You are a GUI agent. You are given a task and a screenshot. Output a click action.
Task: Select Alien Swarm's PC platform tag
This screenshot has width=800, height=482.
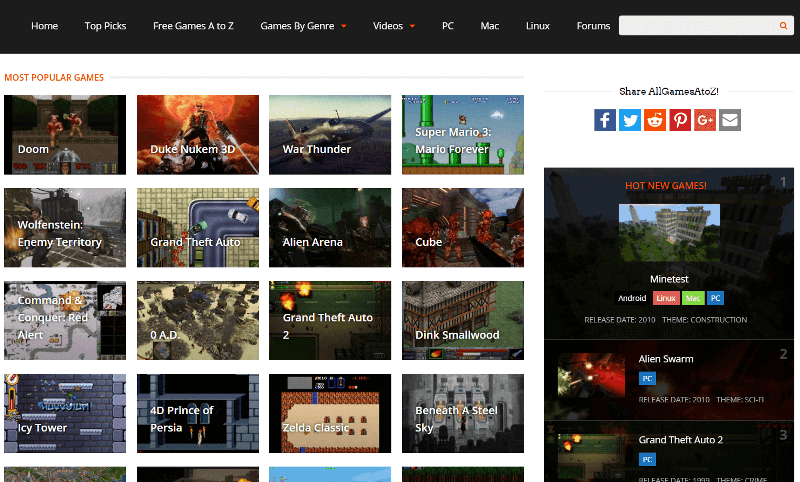pos(647,378)
